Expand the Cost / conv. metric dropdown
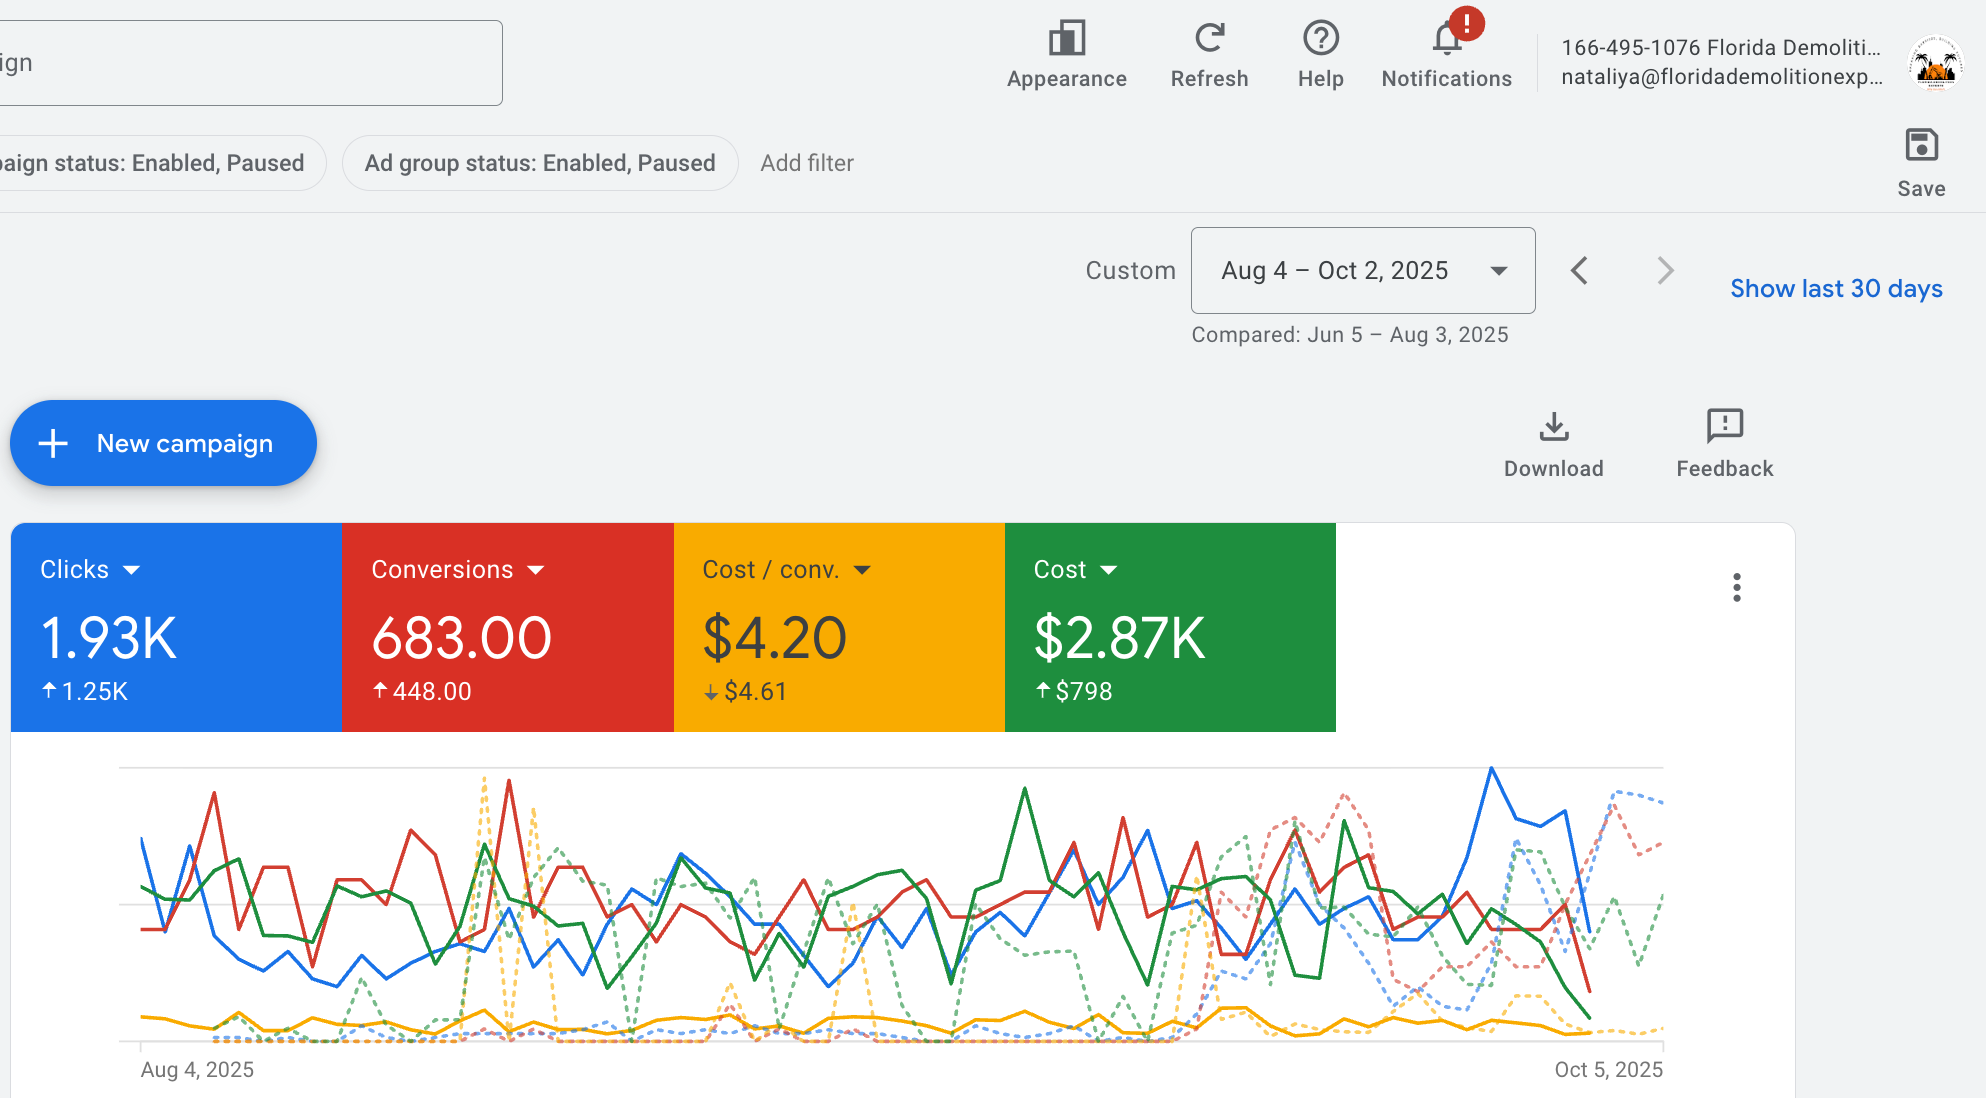 pos(862,570)
